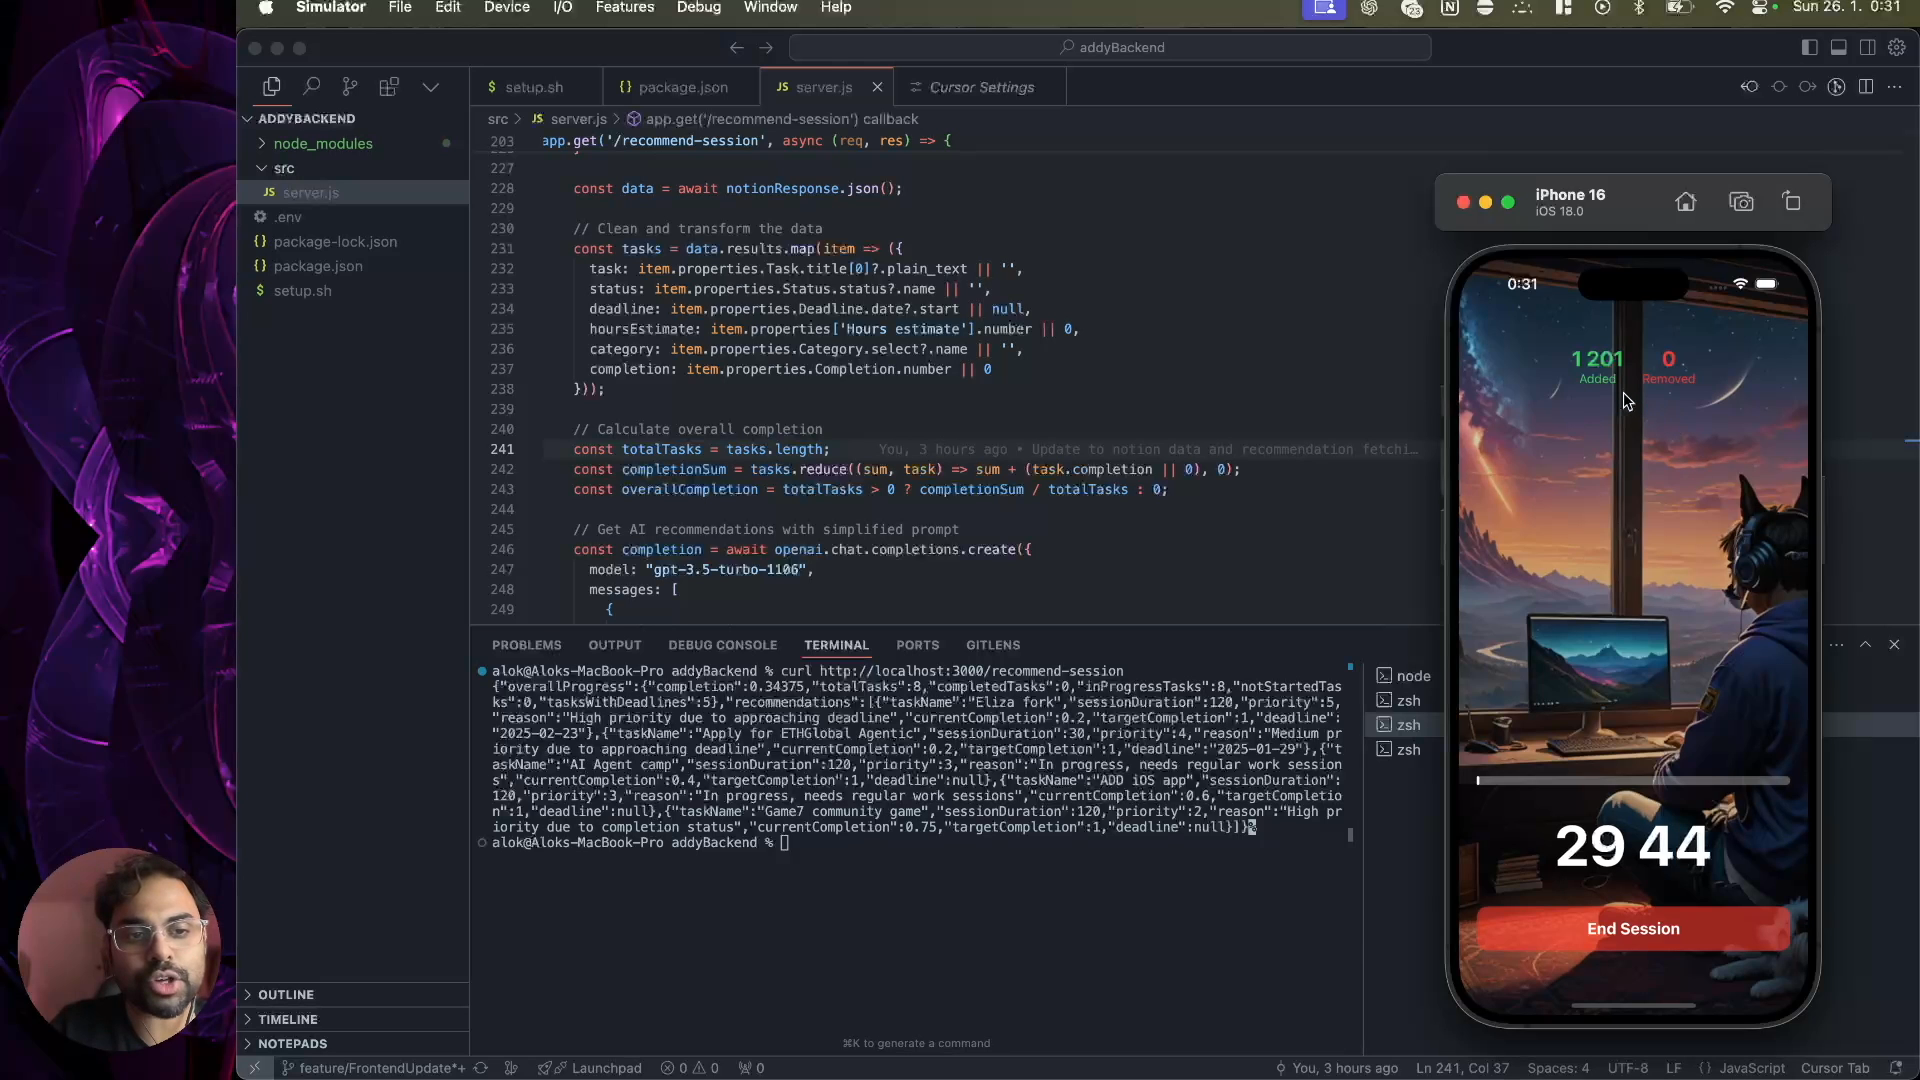This screenshot has height=1080, width=1920.
Task: Go back with the navigation arrow
Action: click(737, 47)
